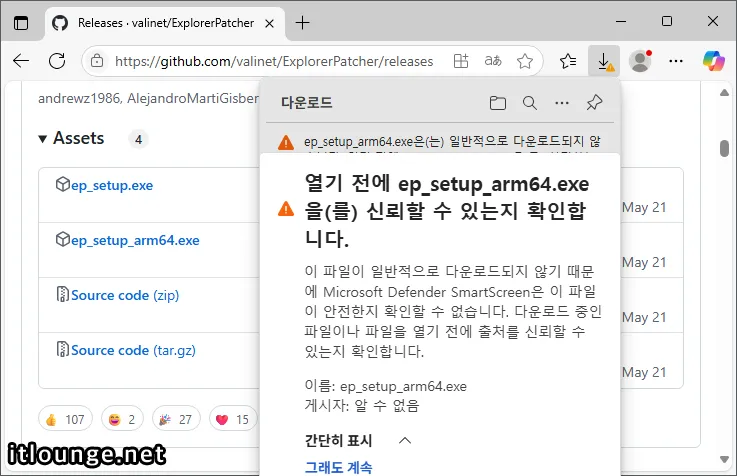Download ep_setup_arm64.exe asset

(x=135, y=240)
